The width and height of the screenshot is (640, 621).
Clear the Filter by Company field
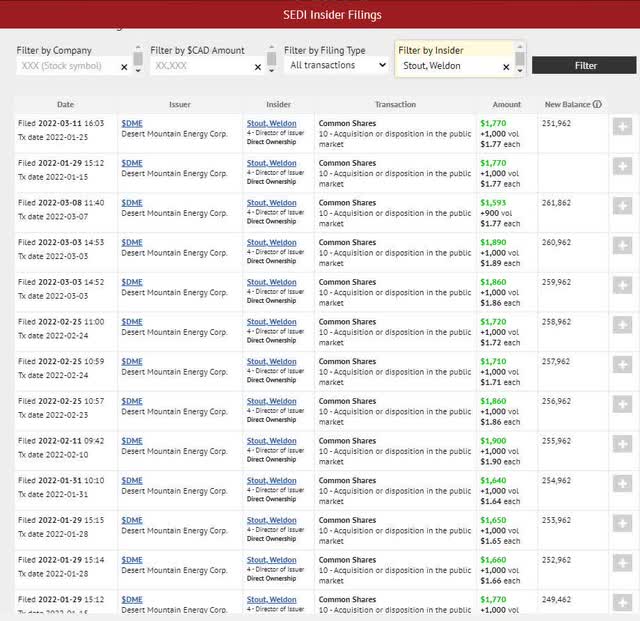click(x=124, y=67)
